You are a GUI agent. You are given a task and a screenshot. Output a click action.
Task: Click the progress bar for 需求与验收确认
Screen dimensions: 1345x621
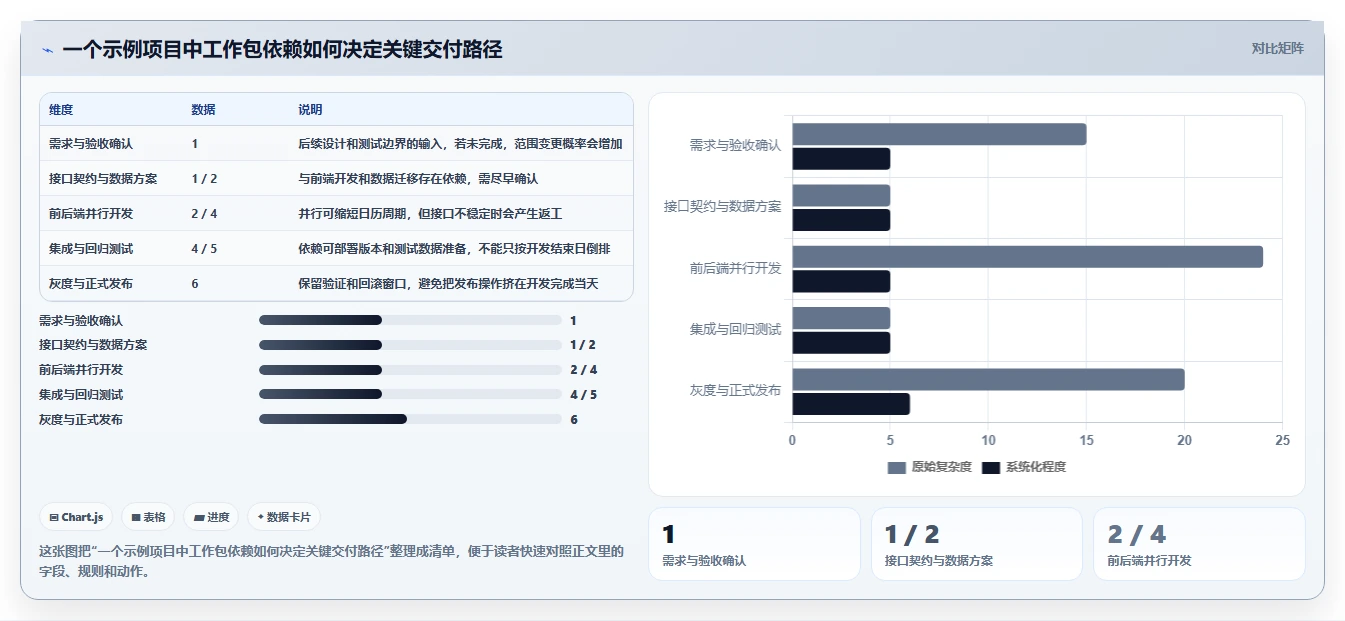(410, 320)
